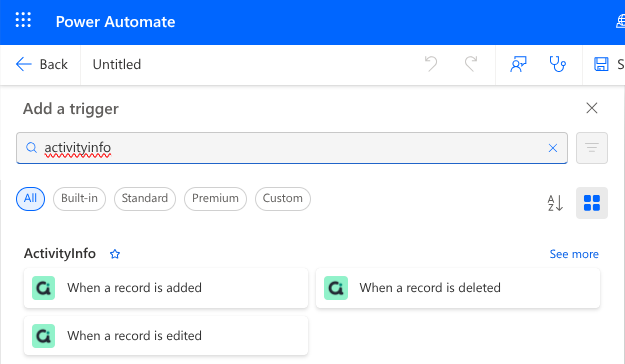Favorite the ActivityInfo connector star
Image resolution: width=625 pixels, height=364 pixels.
coord(115,254)
